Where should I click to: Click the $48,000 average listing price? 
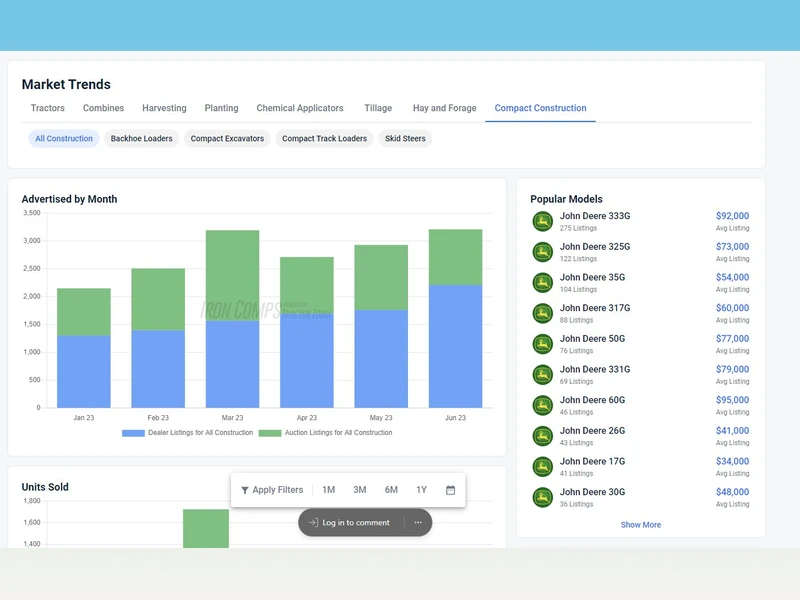pos(732,491)
